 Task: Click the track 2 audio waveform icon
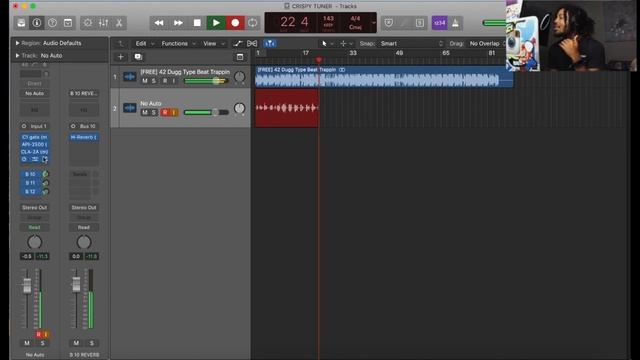[130, 108]
